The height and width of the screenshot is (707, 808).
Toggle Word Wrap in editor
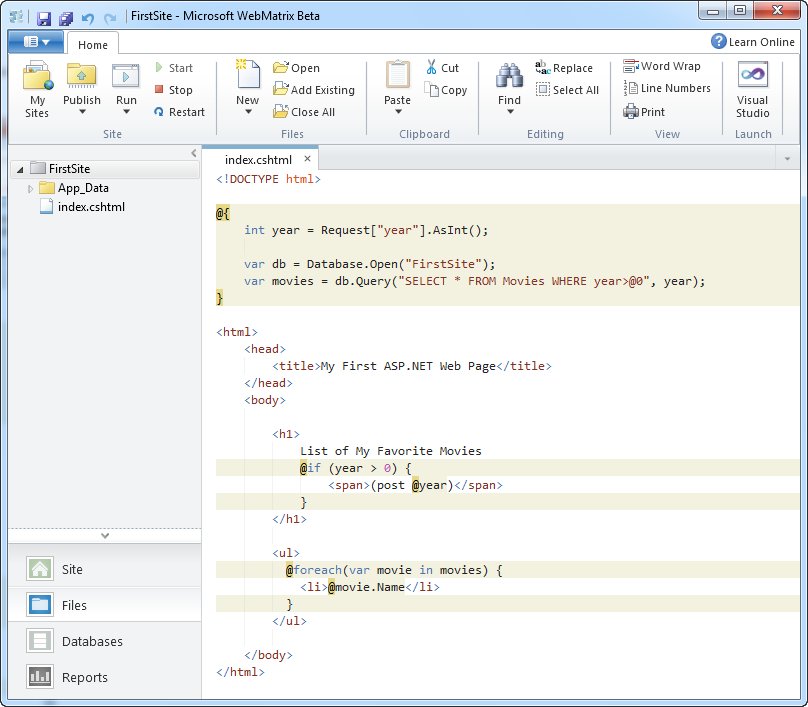662,66
